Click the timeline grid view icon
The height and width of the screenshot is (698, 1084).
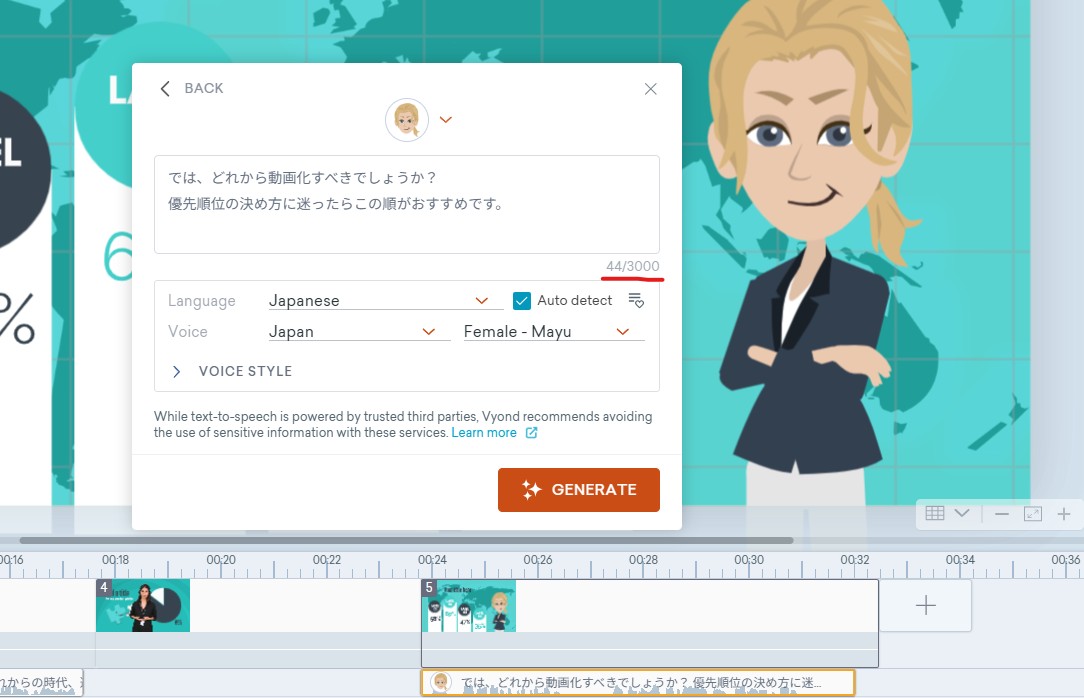point(935,513)
